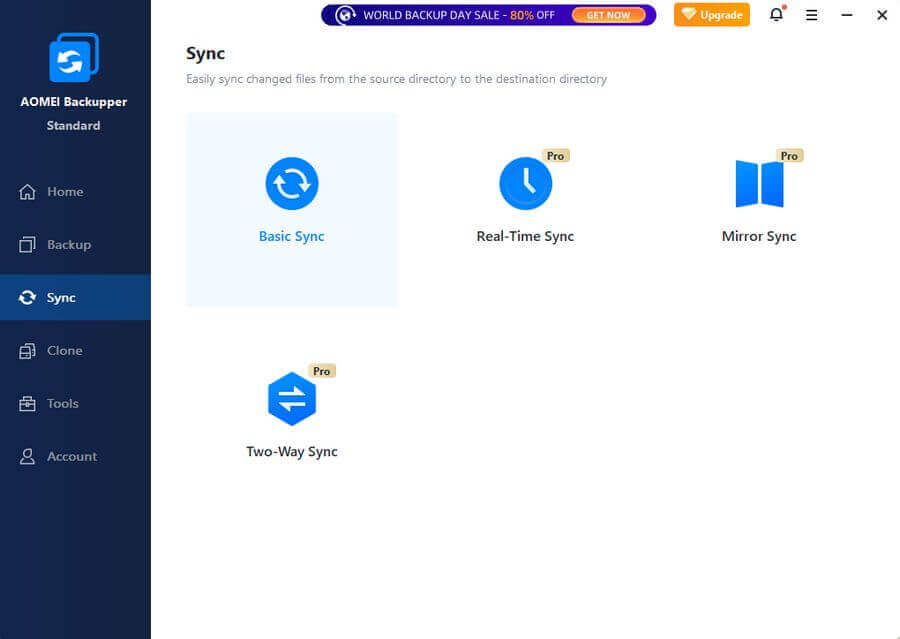Click the Mirror Sync text label
The width and height of the screenshot is (900, 639).
(759, 237)
